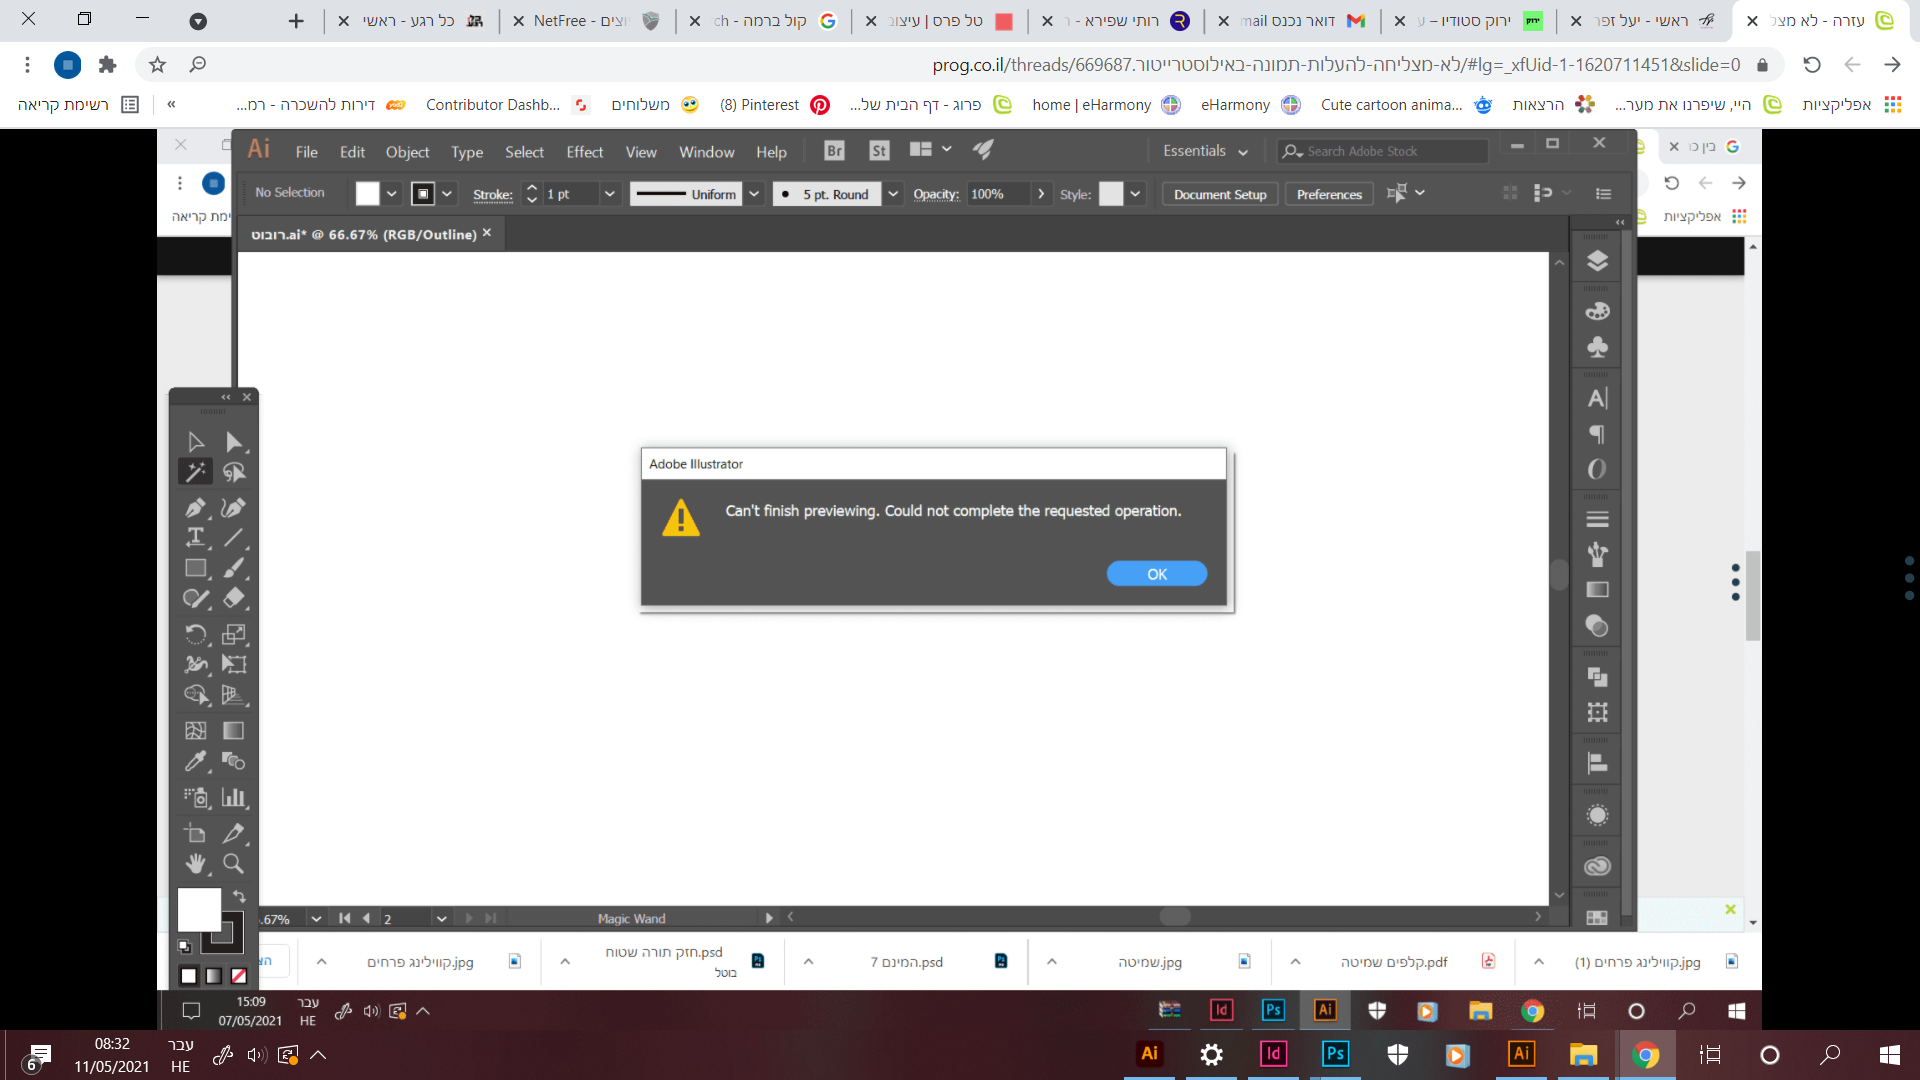Click OK in the error dialog
The width and height of the screenshot is (1920, 1080).
point(1156,574)
